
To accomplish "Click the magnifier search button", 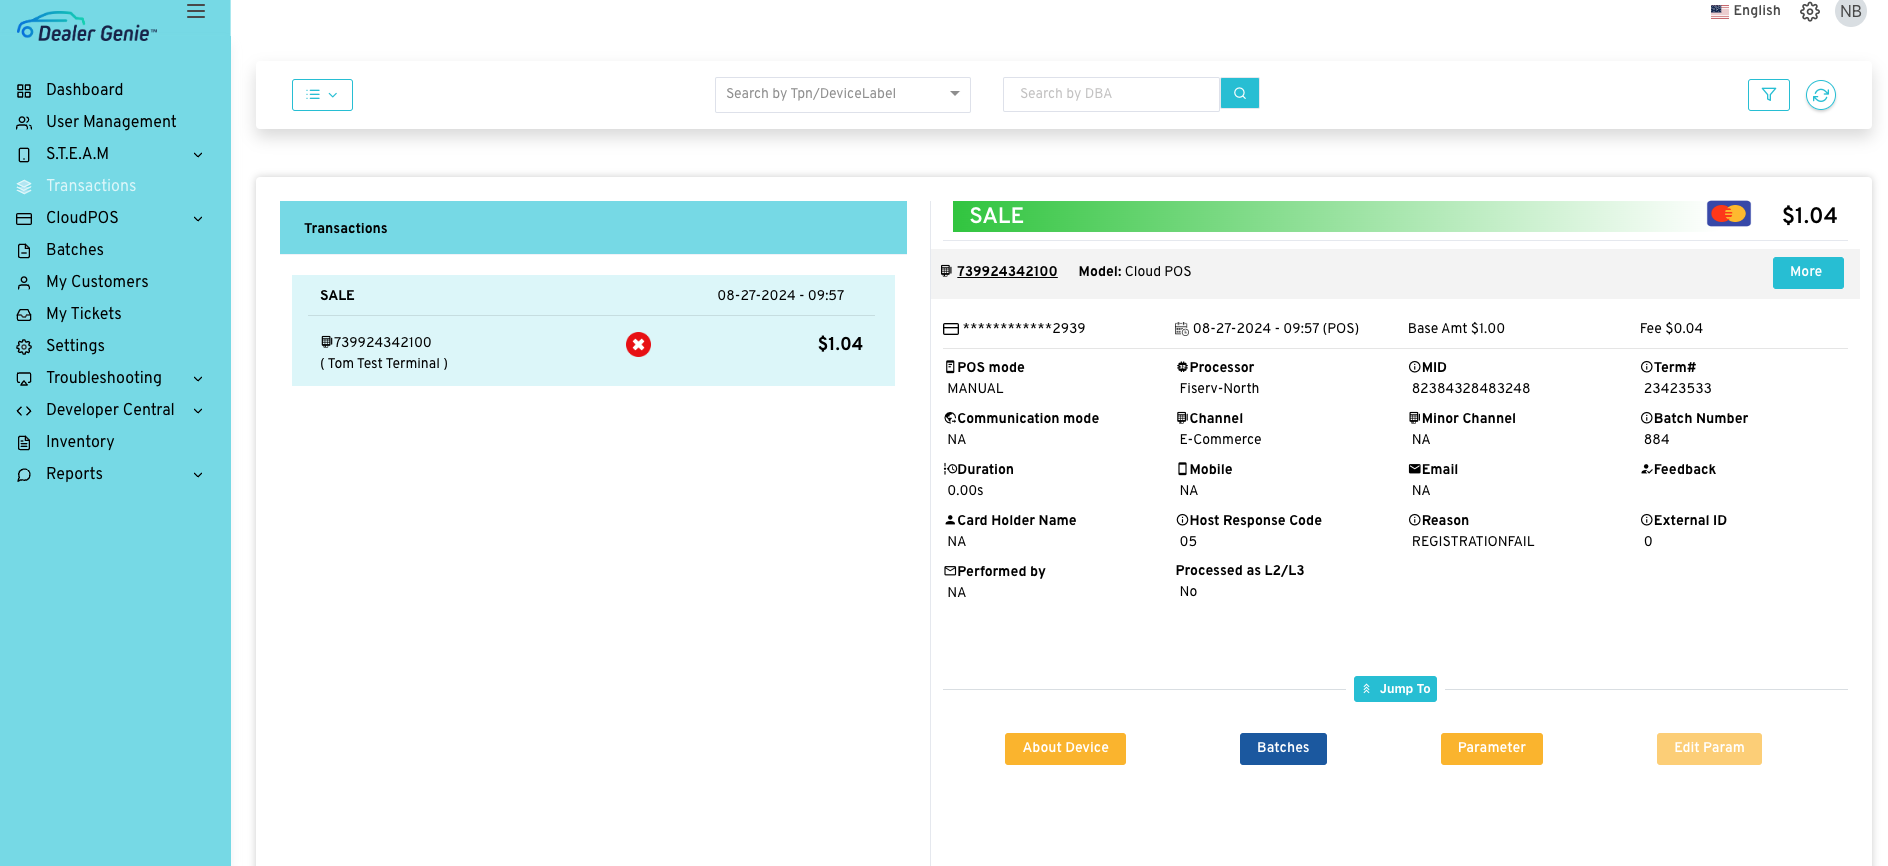I will click(x=1239, y=94).
